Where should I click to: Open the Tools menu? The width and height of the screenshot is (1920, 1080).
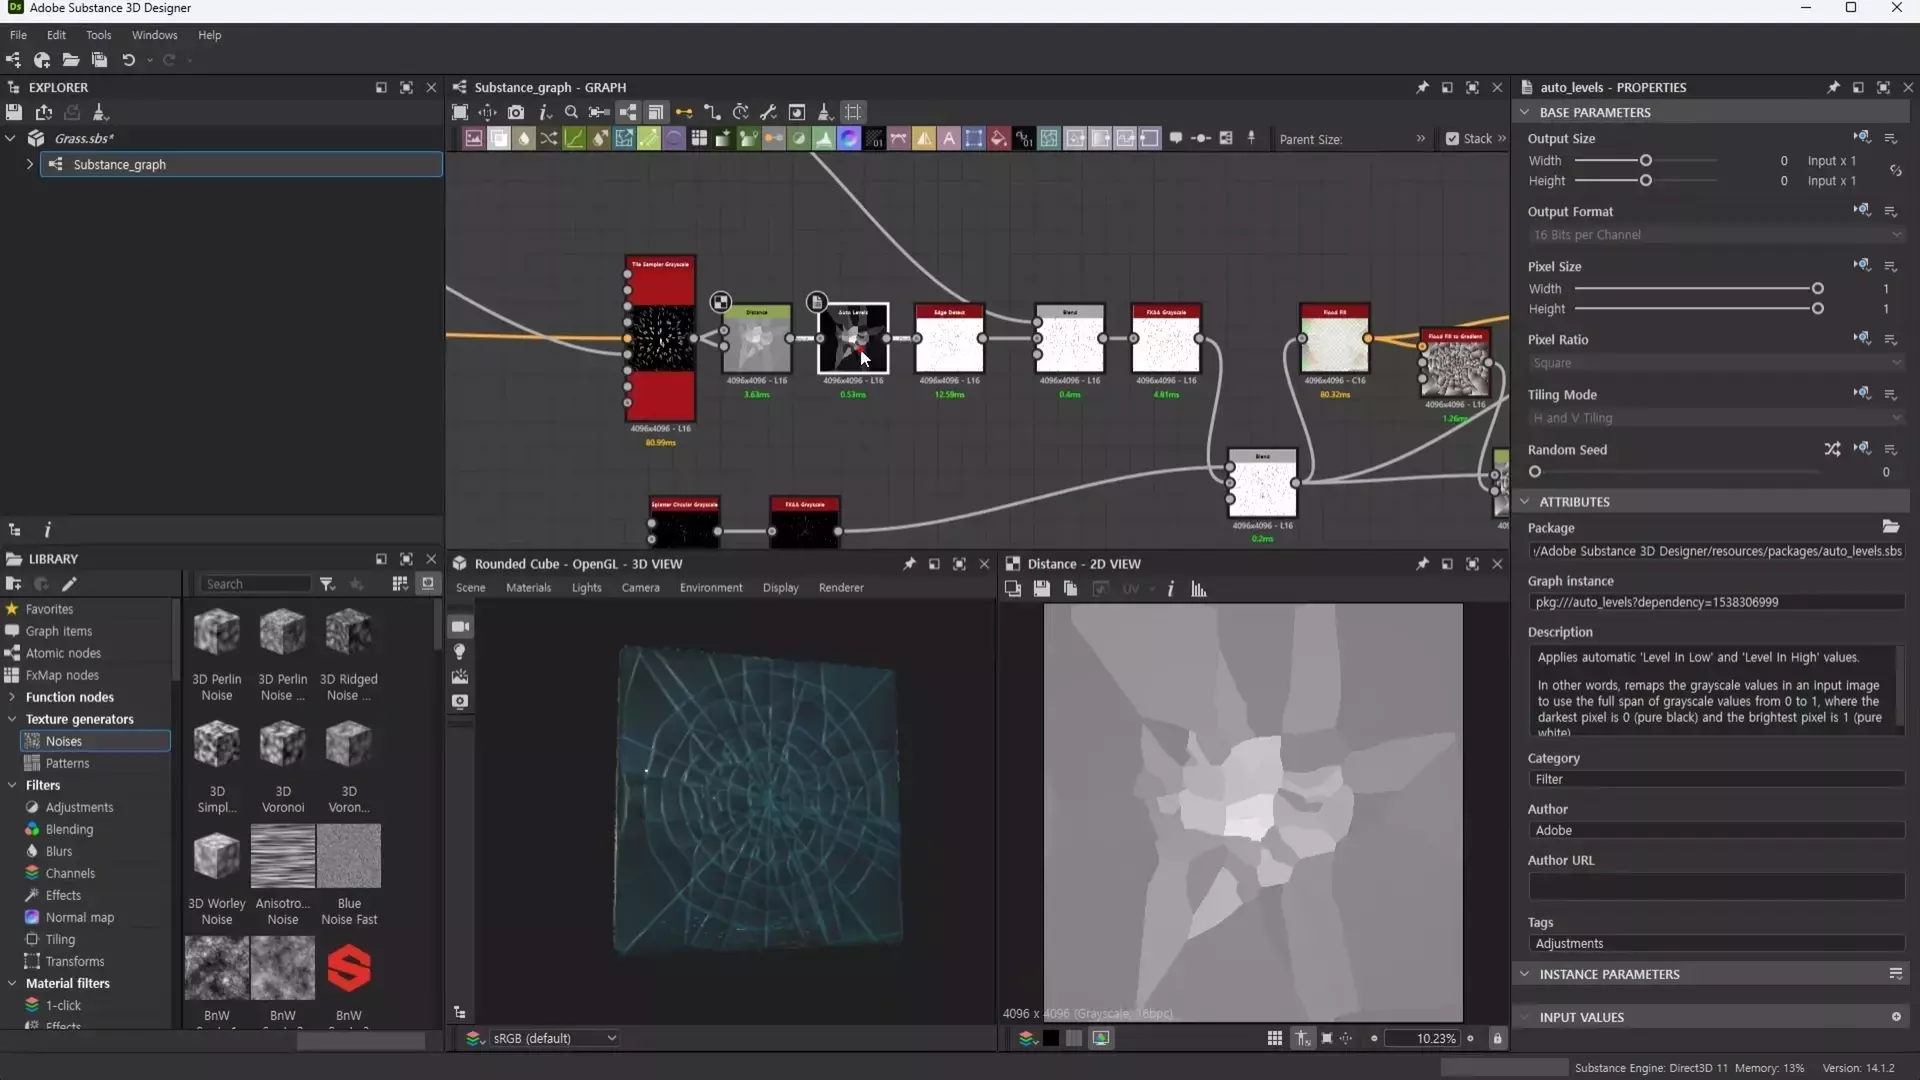(x=98, y=35)
